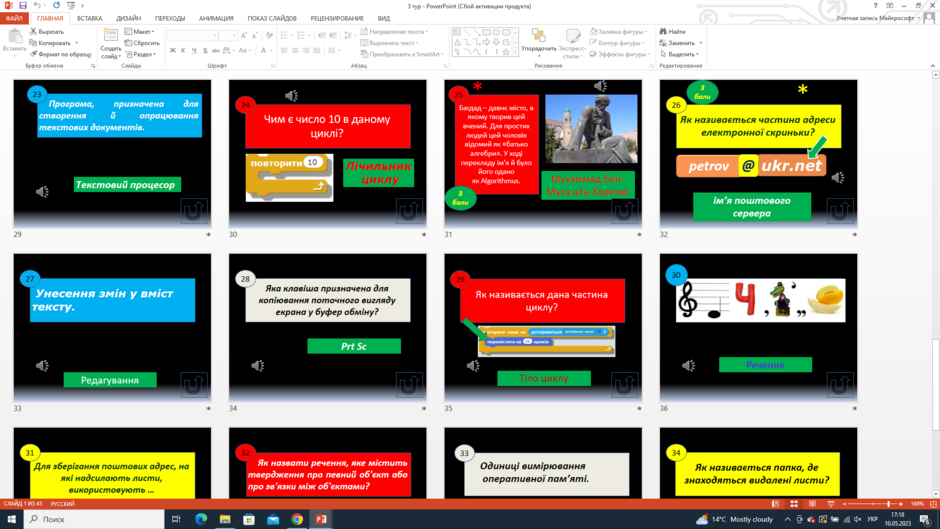The width and height of the screenshot is (940, 529).
Task: Expand the Макет layout dropdown
Action: [x=140, y=31]
